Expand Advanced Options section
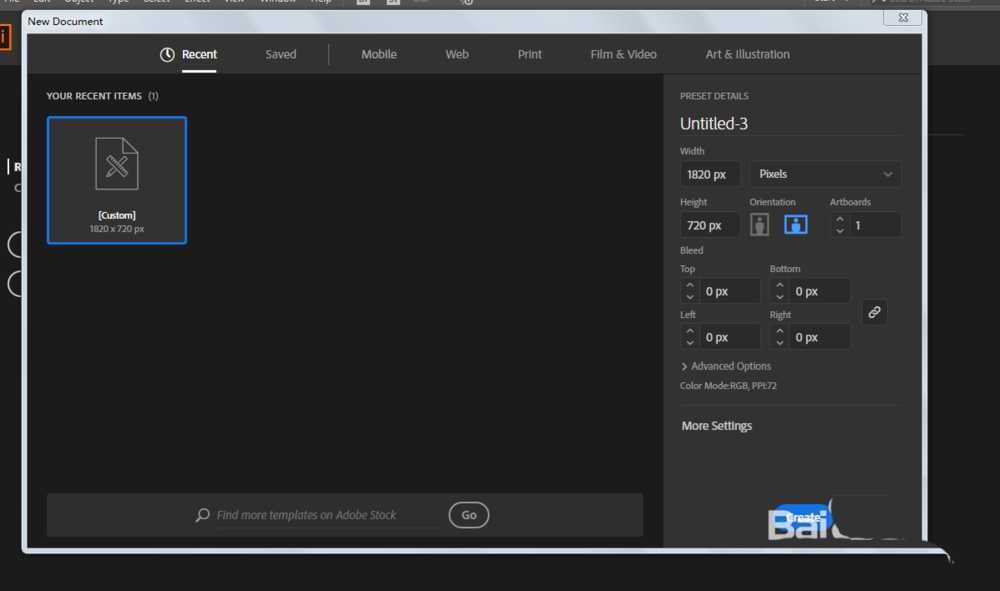 pyautogui.click(x=726, y=366)
